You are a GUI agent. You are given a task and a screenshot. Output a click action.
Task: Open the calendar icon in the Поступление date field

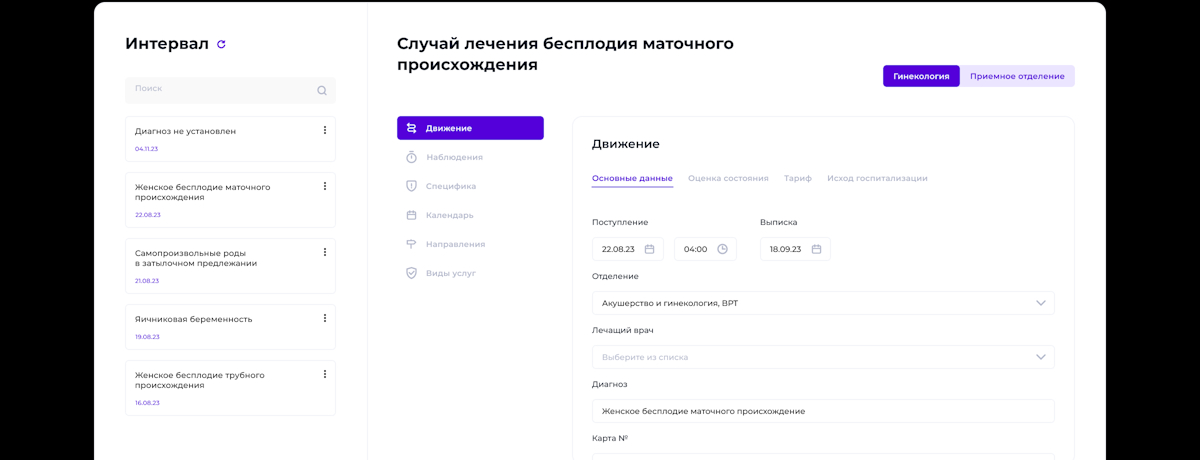649,249
